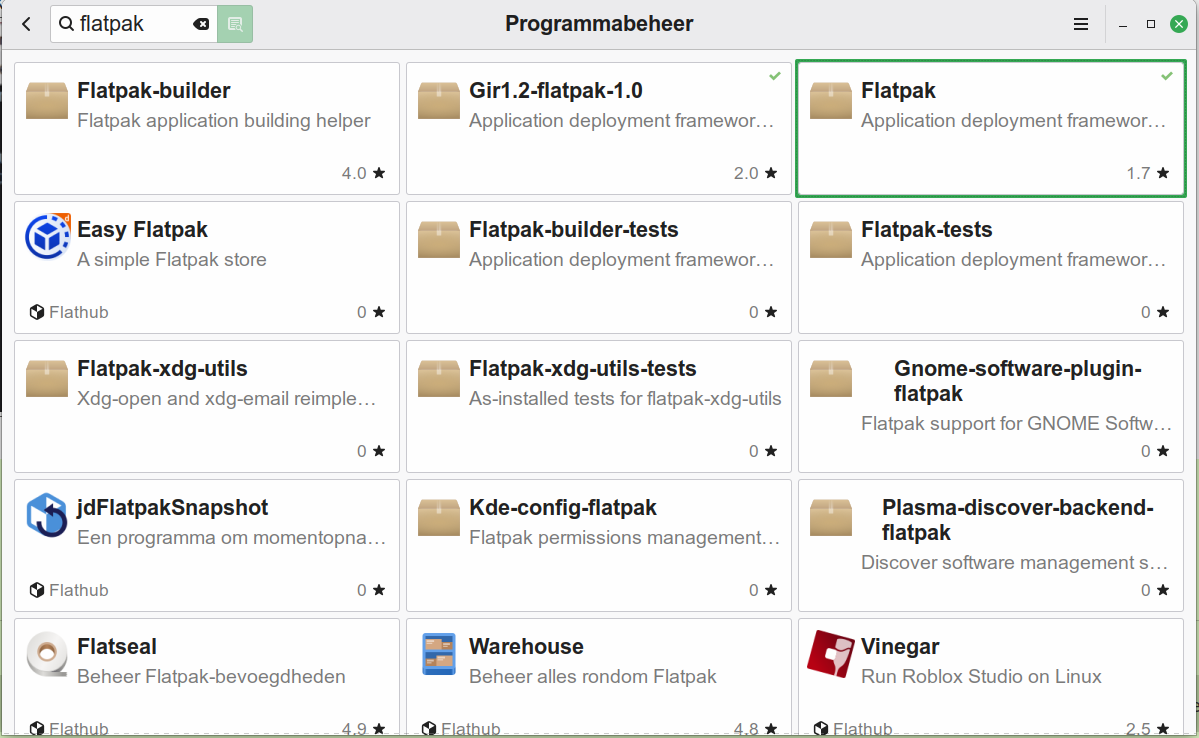The image size is (1199, 738).
Task: Maximize the Programmabeheer window
Action: tap(1151, 24)
